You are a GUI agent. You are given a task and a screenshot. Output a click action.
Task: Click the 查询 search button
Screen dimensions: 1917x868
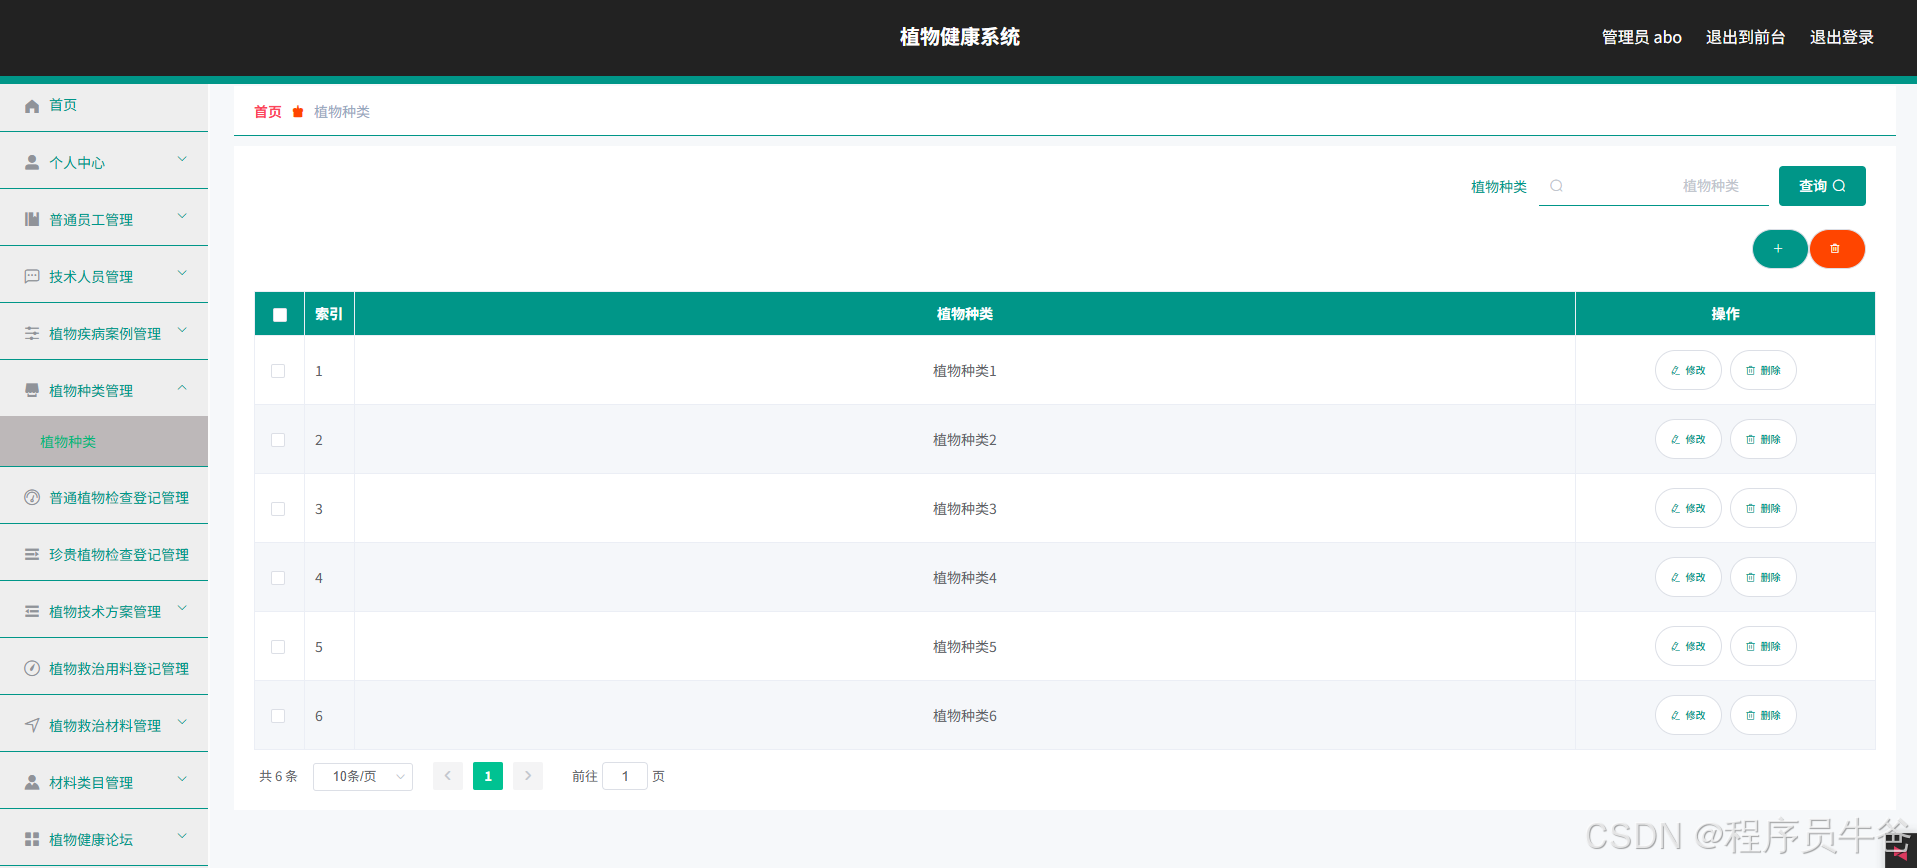coord(1822,186)
